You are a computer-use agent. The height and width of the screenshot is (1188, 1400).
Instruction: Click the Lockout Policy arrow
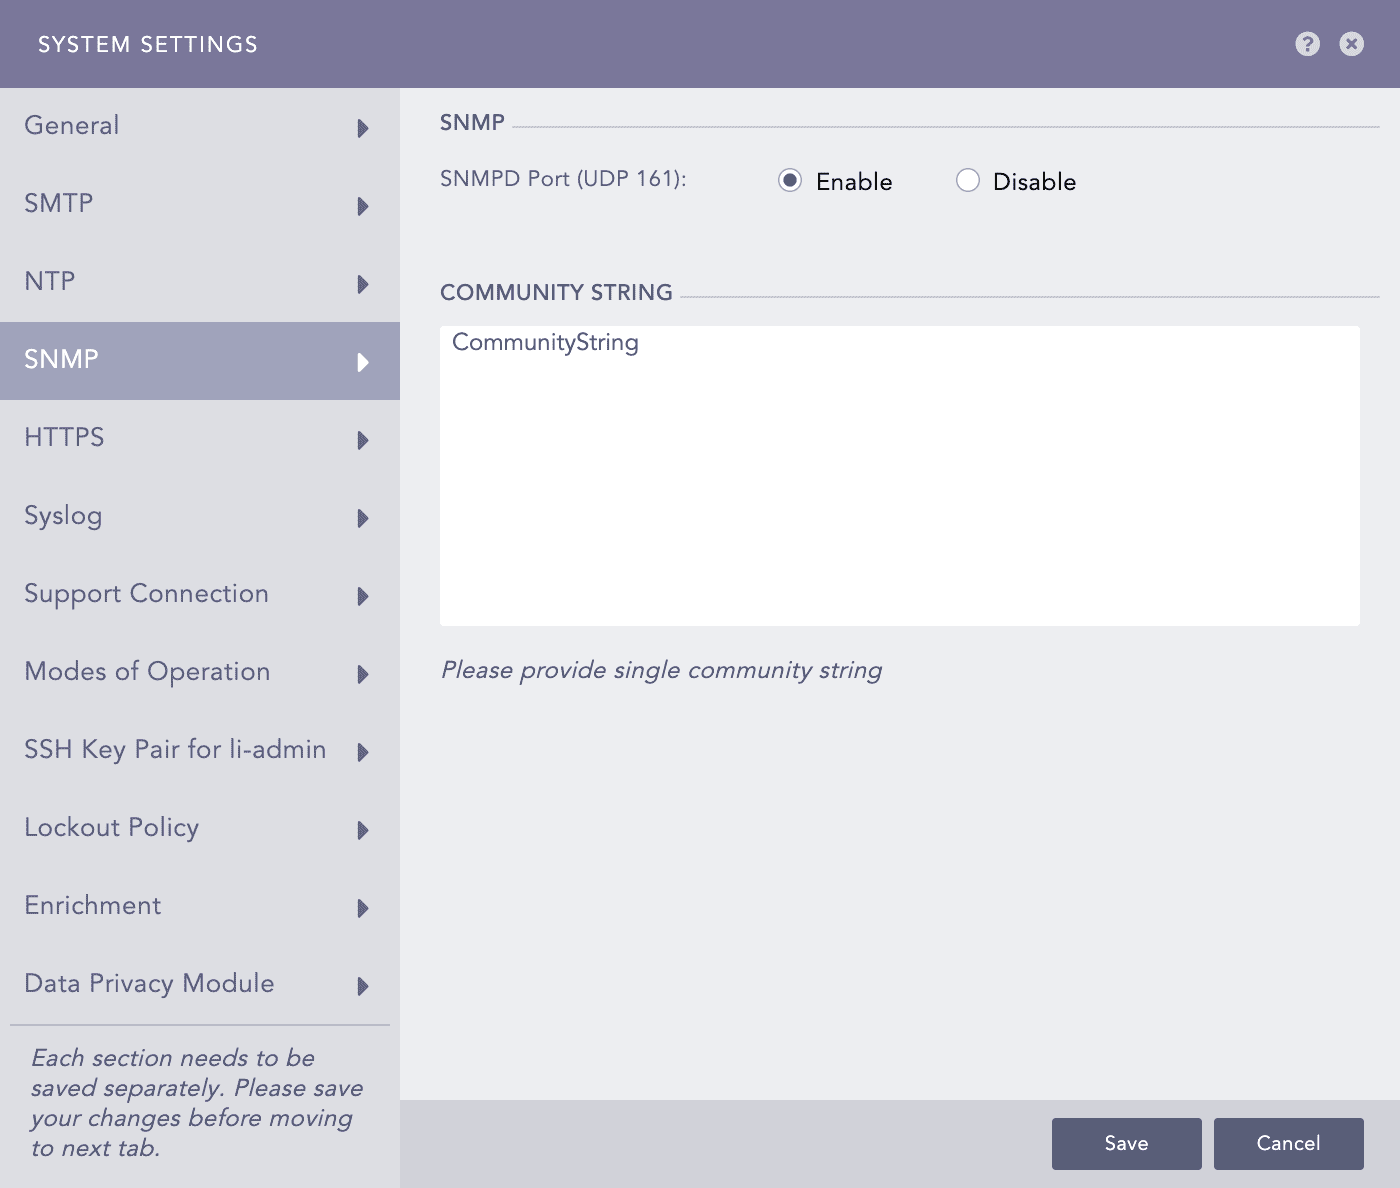coord(362,830)
